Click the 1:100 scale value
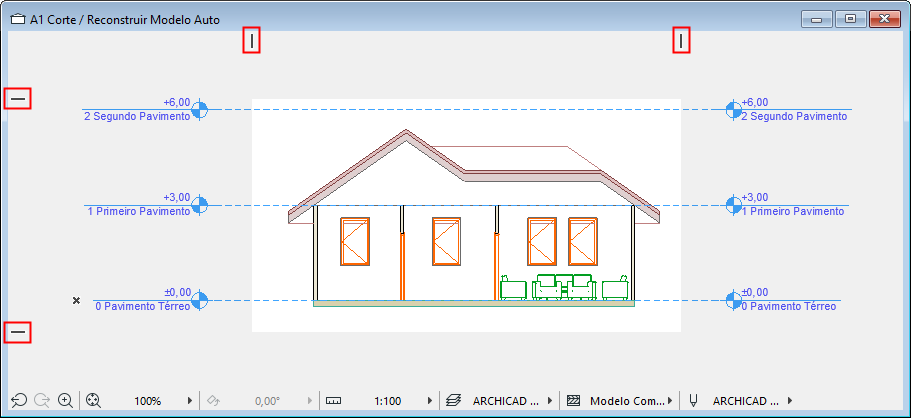 [x=388, y=401]
